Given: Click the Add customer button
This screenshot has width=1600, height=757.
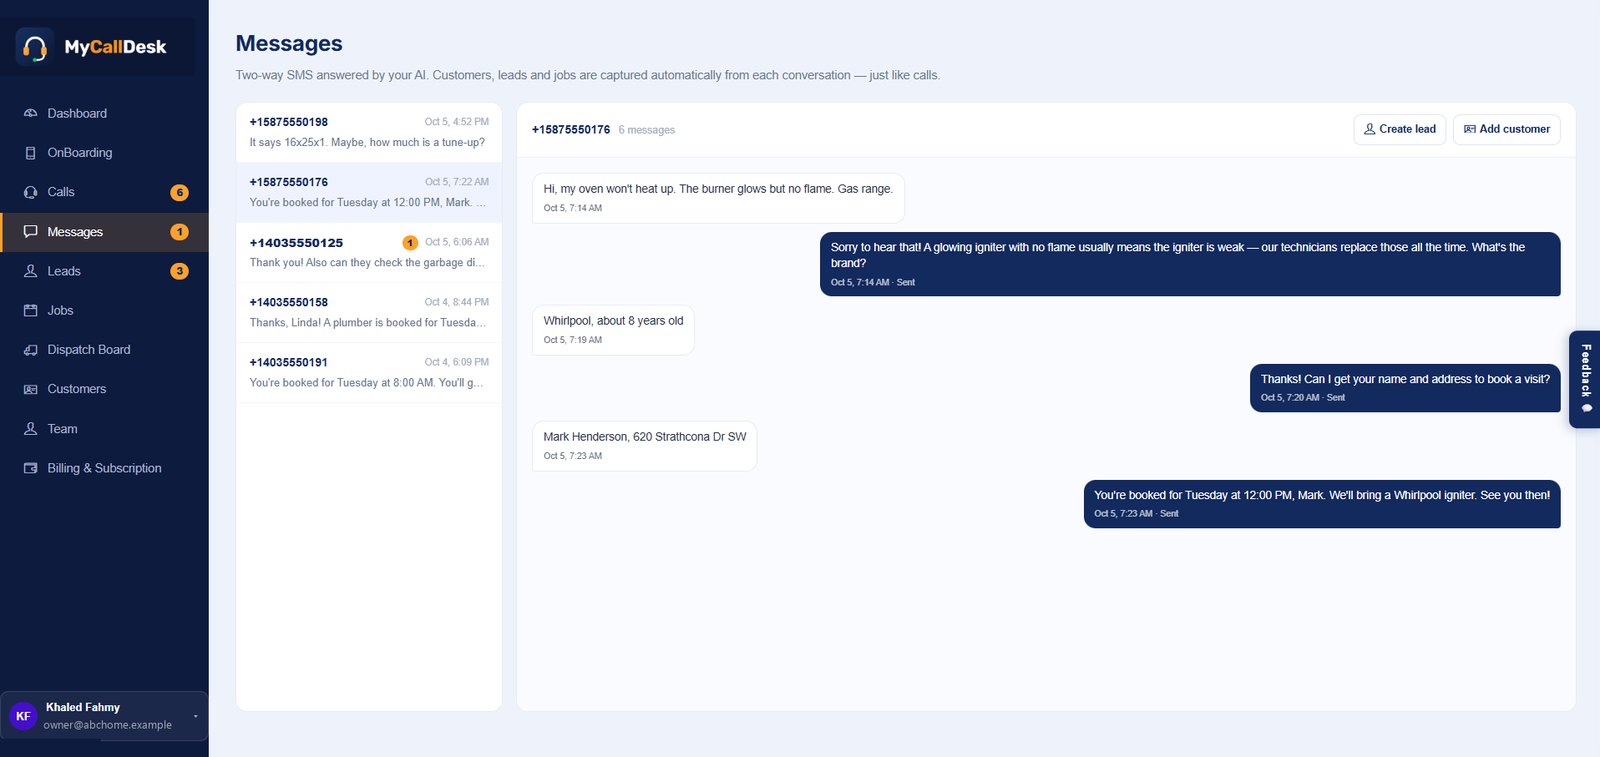Looking at the screenshot, I should click(1507, 129).
